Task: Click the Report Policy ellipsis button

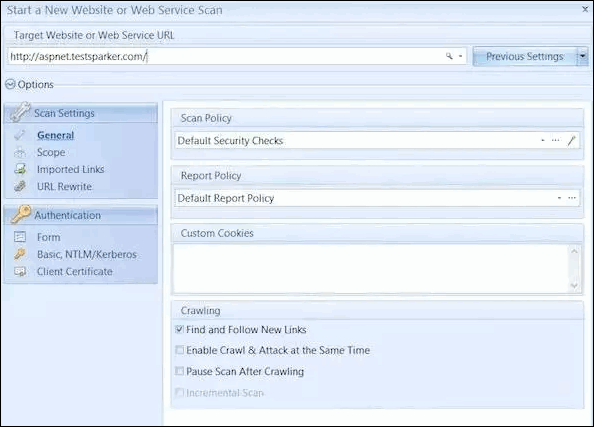Action: click(x=572, y=198)
